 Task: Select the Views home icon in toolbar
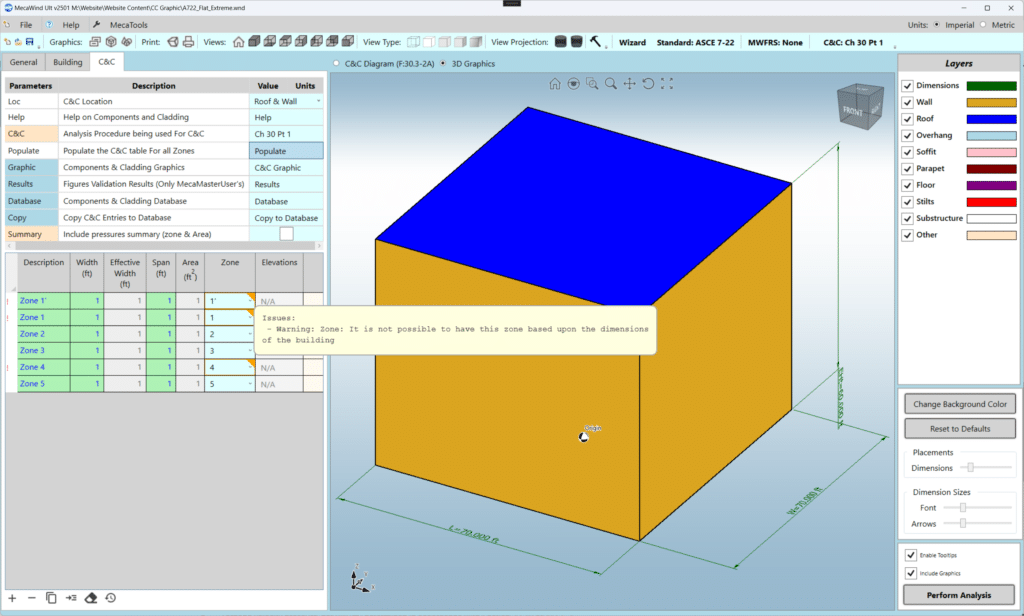click(x=238, y=42)
